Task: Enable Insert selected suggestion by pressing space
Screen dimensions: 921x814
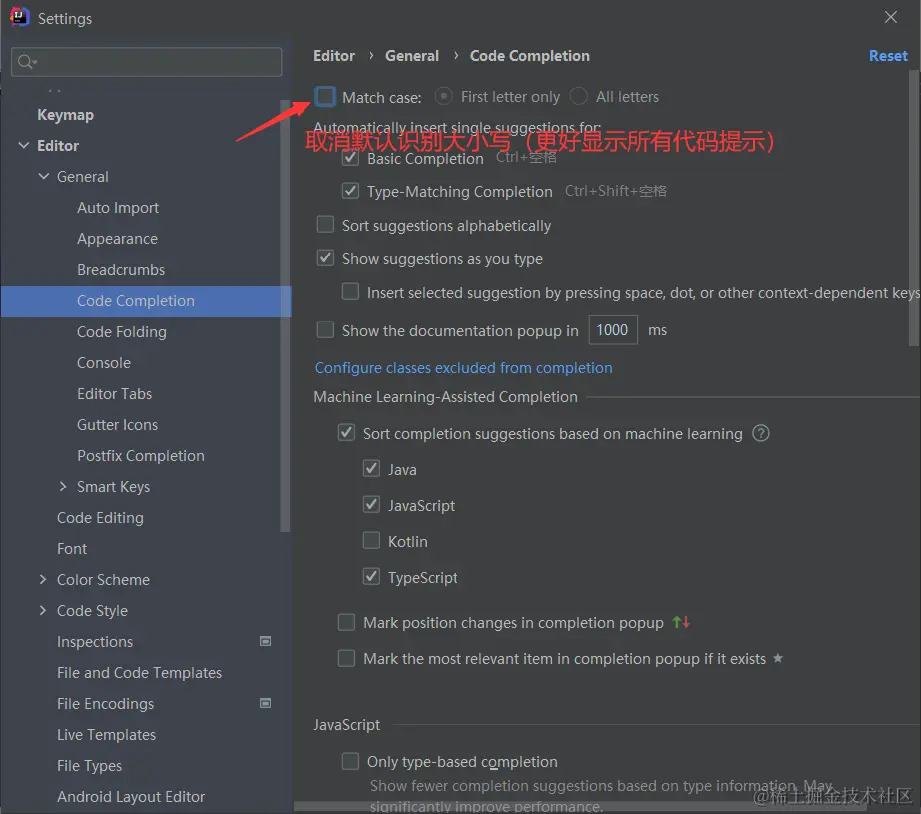Action: point(351,292)
